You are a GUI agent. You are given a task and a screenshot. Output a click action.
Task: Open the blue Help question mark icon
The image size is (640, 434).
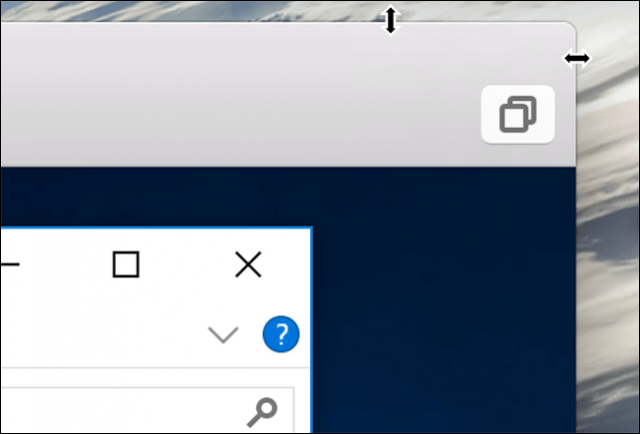tap(281, 334)
